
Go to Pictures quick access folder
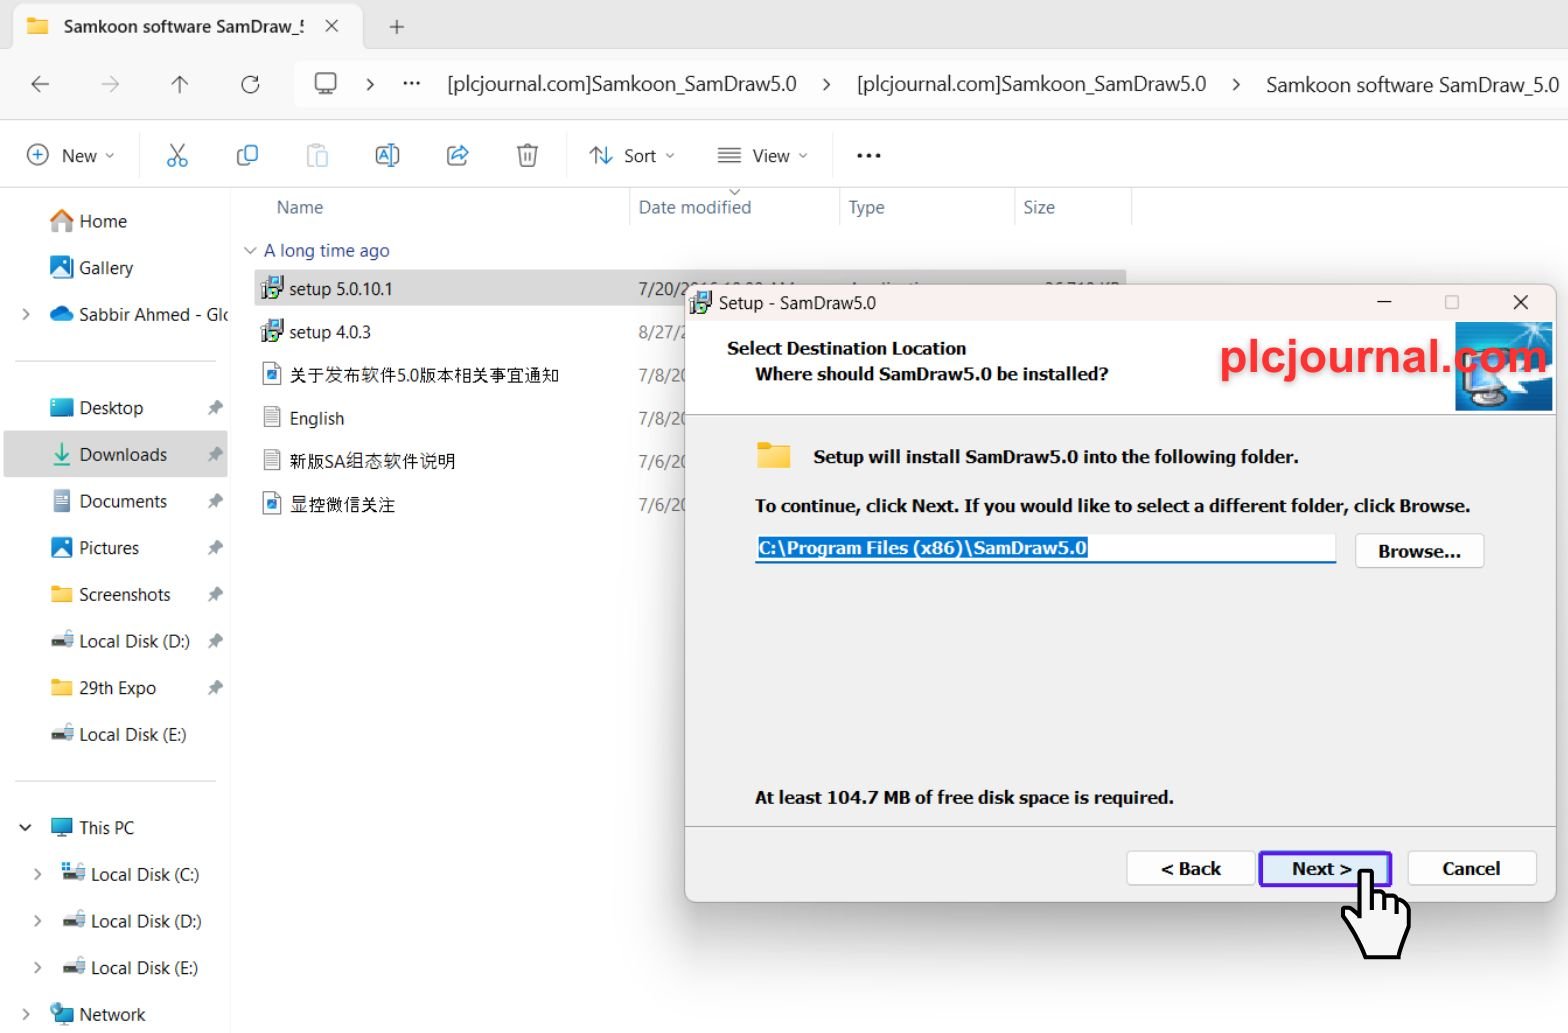coord(94,548)
